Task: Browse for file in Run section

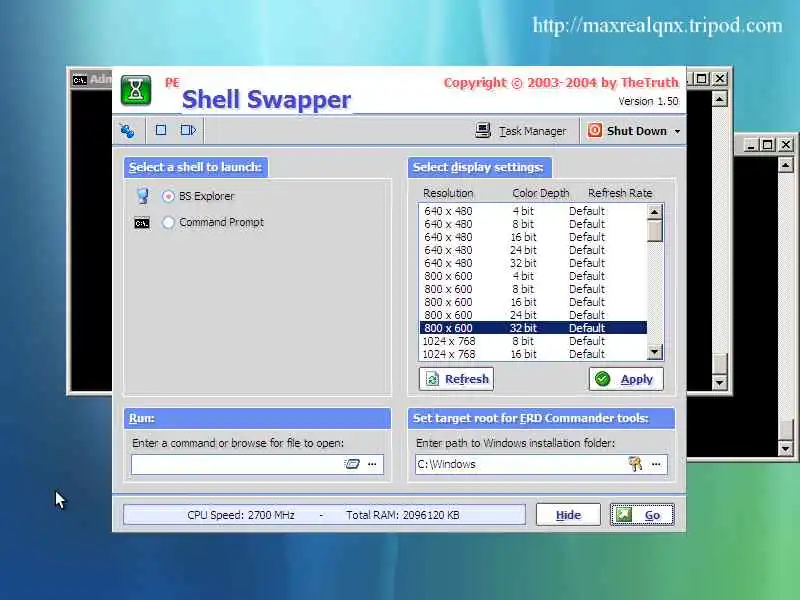Action: tap(372, 464)
